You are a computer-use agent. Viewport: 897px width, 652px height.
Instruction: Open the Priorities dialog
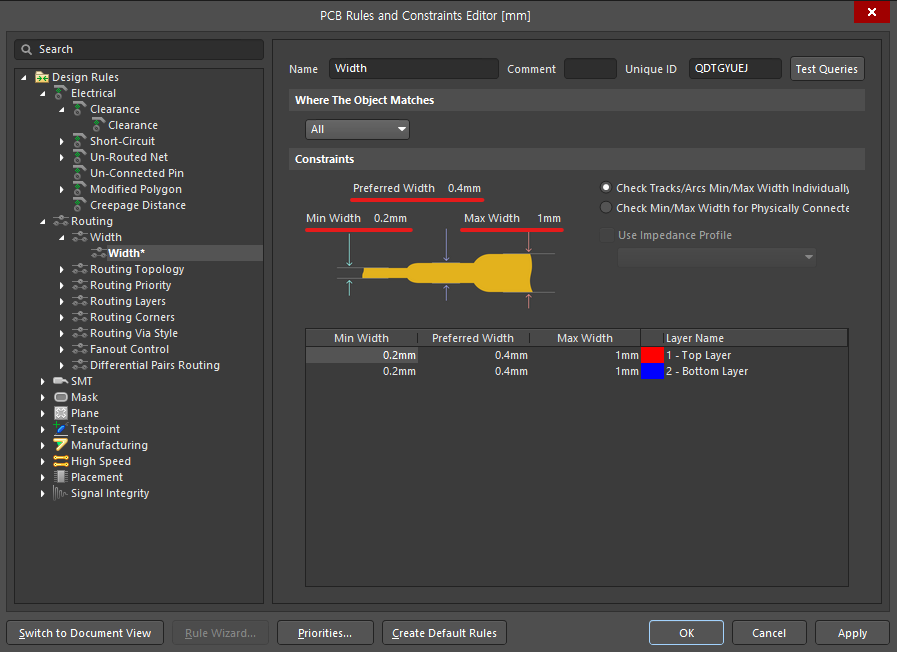coord(325,633)
